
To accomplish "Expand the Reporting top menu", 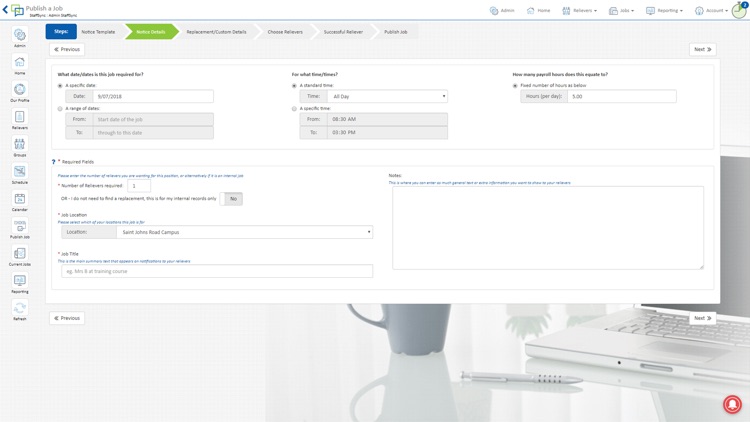I will [664, 11].
